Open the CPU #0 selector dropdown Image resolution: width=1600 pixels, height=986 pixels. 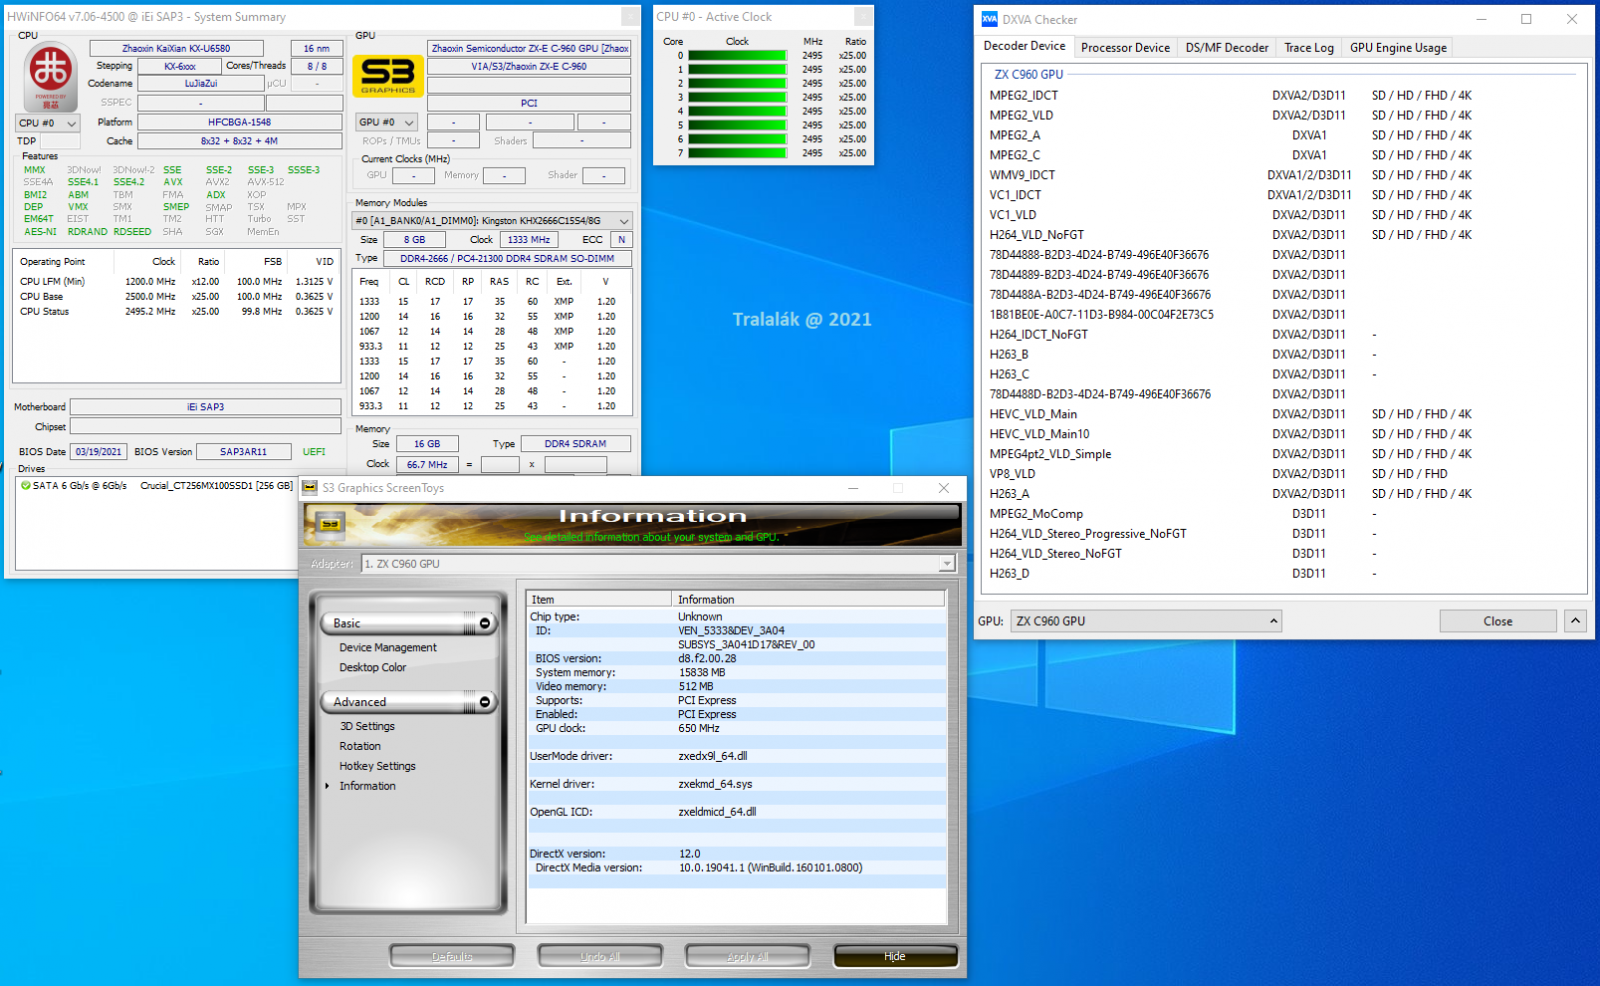point(48,123)
